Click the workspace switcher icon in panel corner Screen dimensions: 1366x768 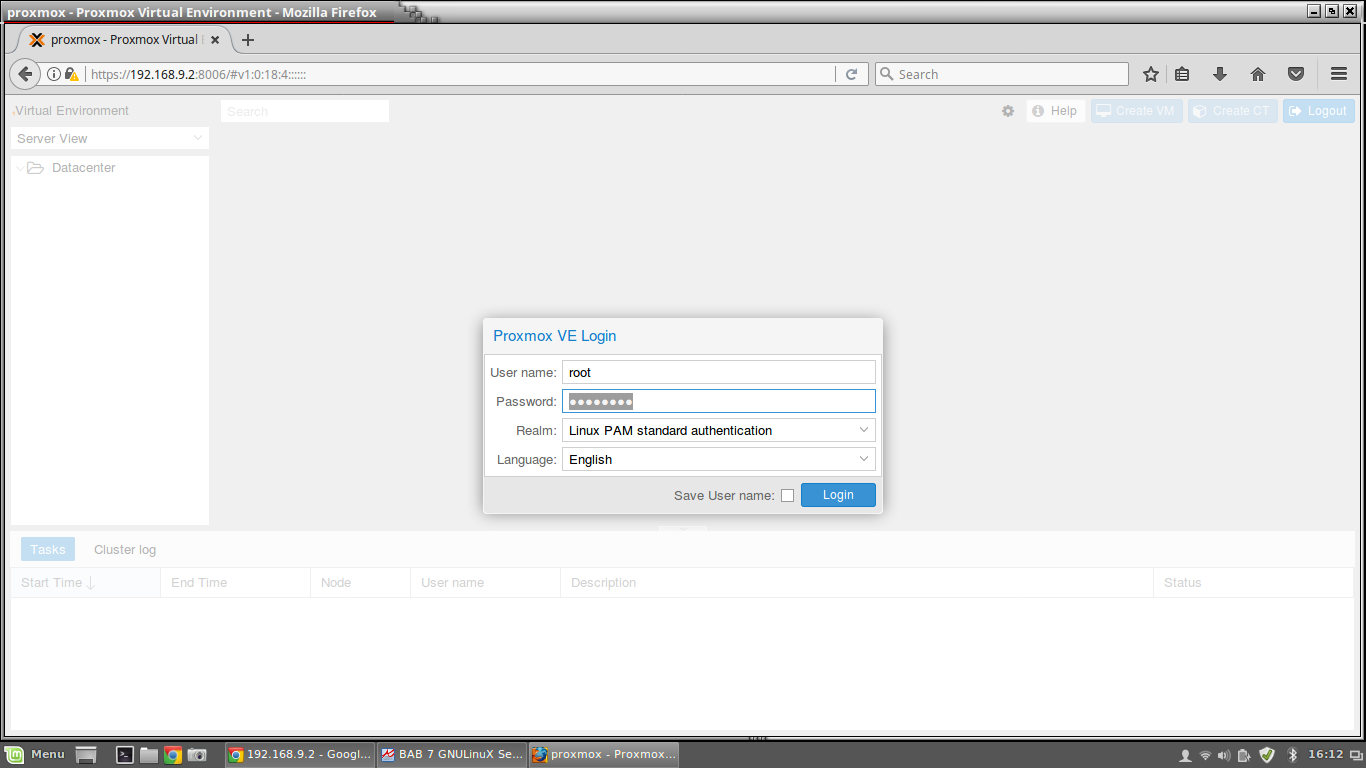pos(1356,755)
